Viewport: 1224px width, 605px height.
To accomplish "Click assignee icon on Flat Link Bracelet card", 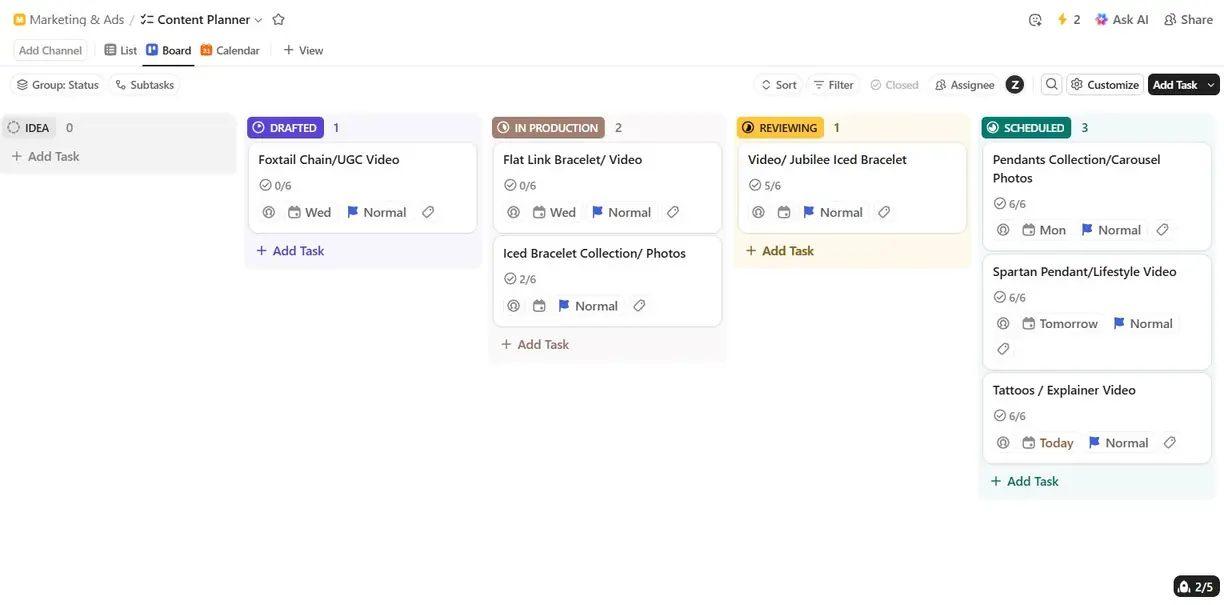I will pos(513,212).
